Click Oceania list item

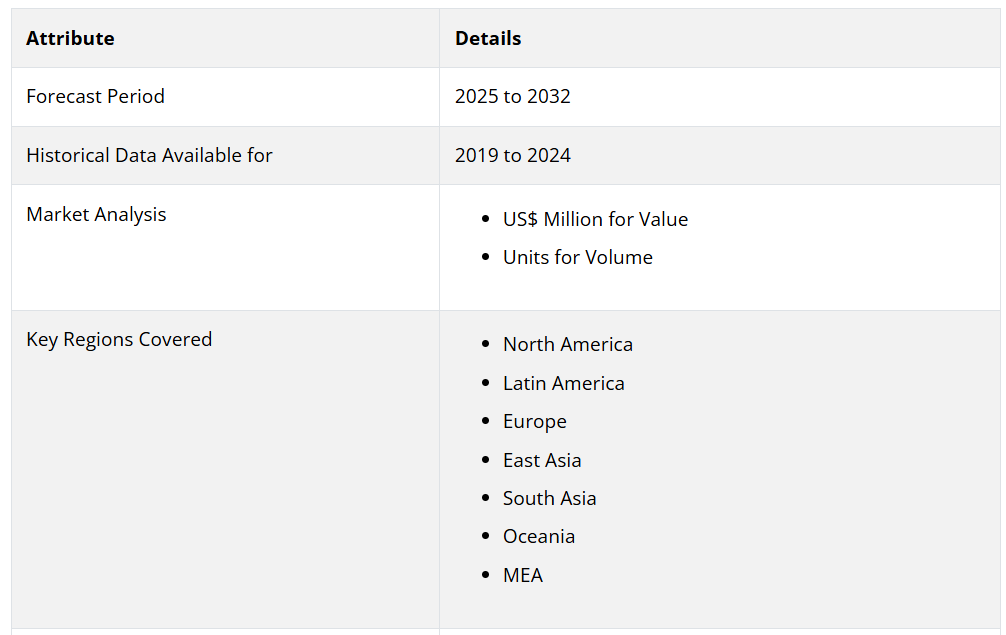pyautogui.click(x=539, y=536)
